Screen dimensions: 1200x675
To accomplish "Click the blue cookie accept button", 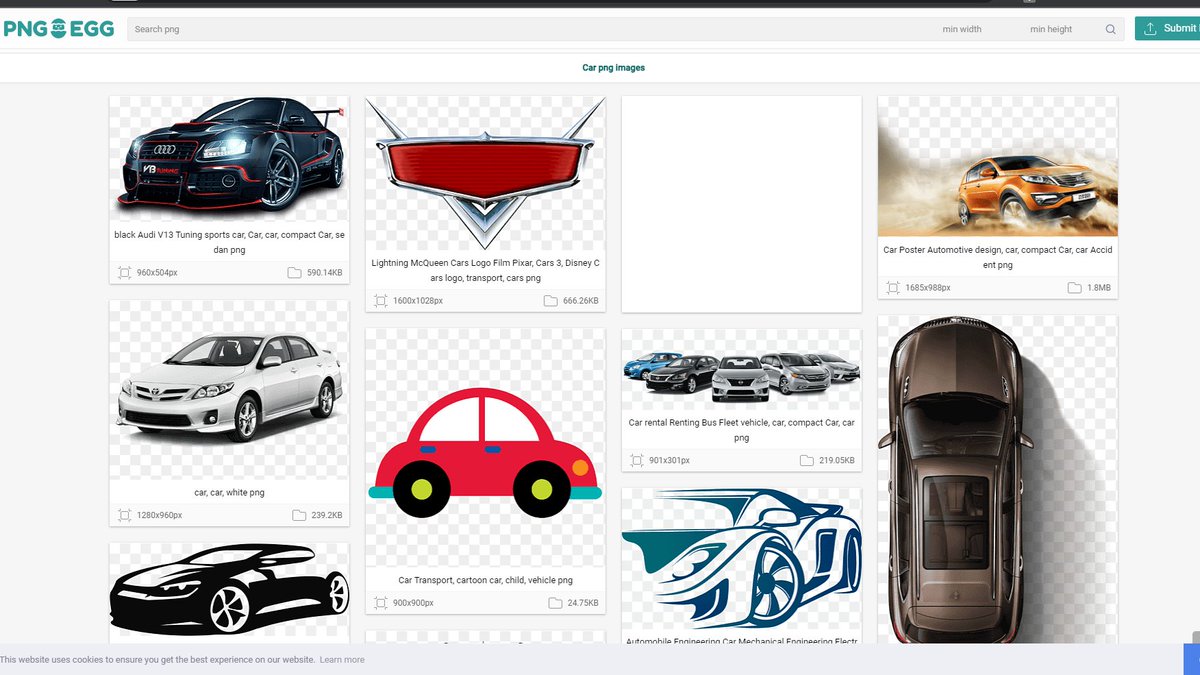I will 1192,659.
